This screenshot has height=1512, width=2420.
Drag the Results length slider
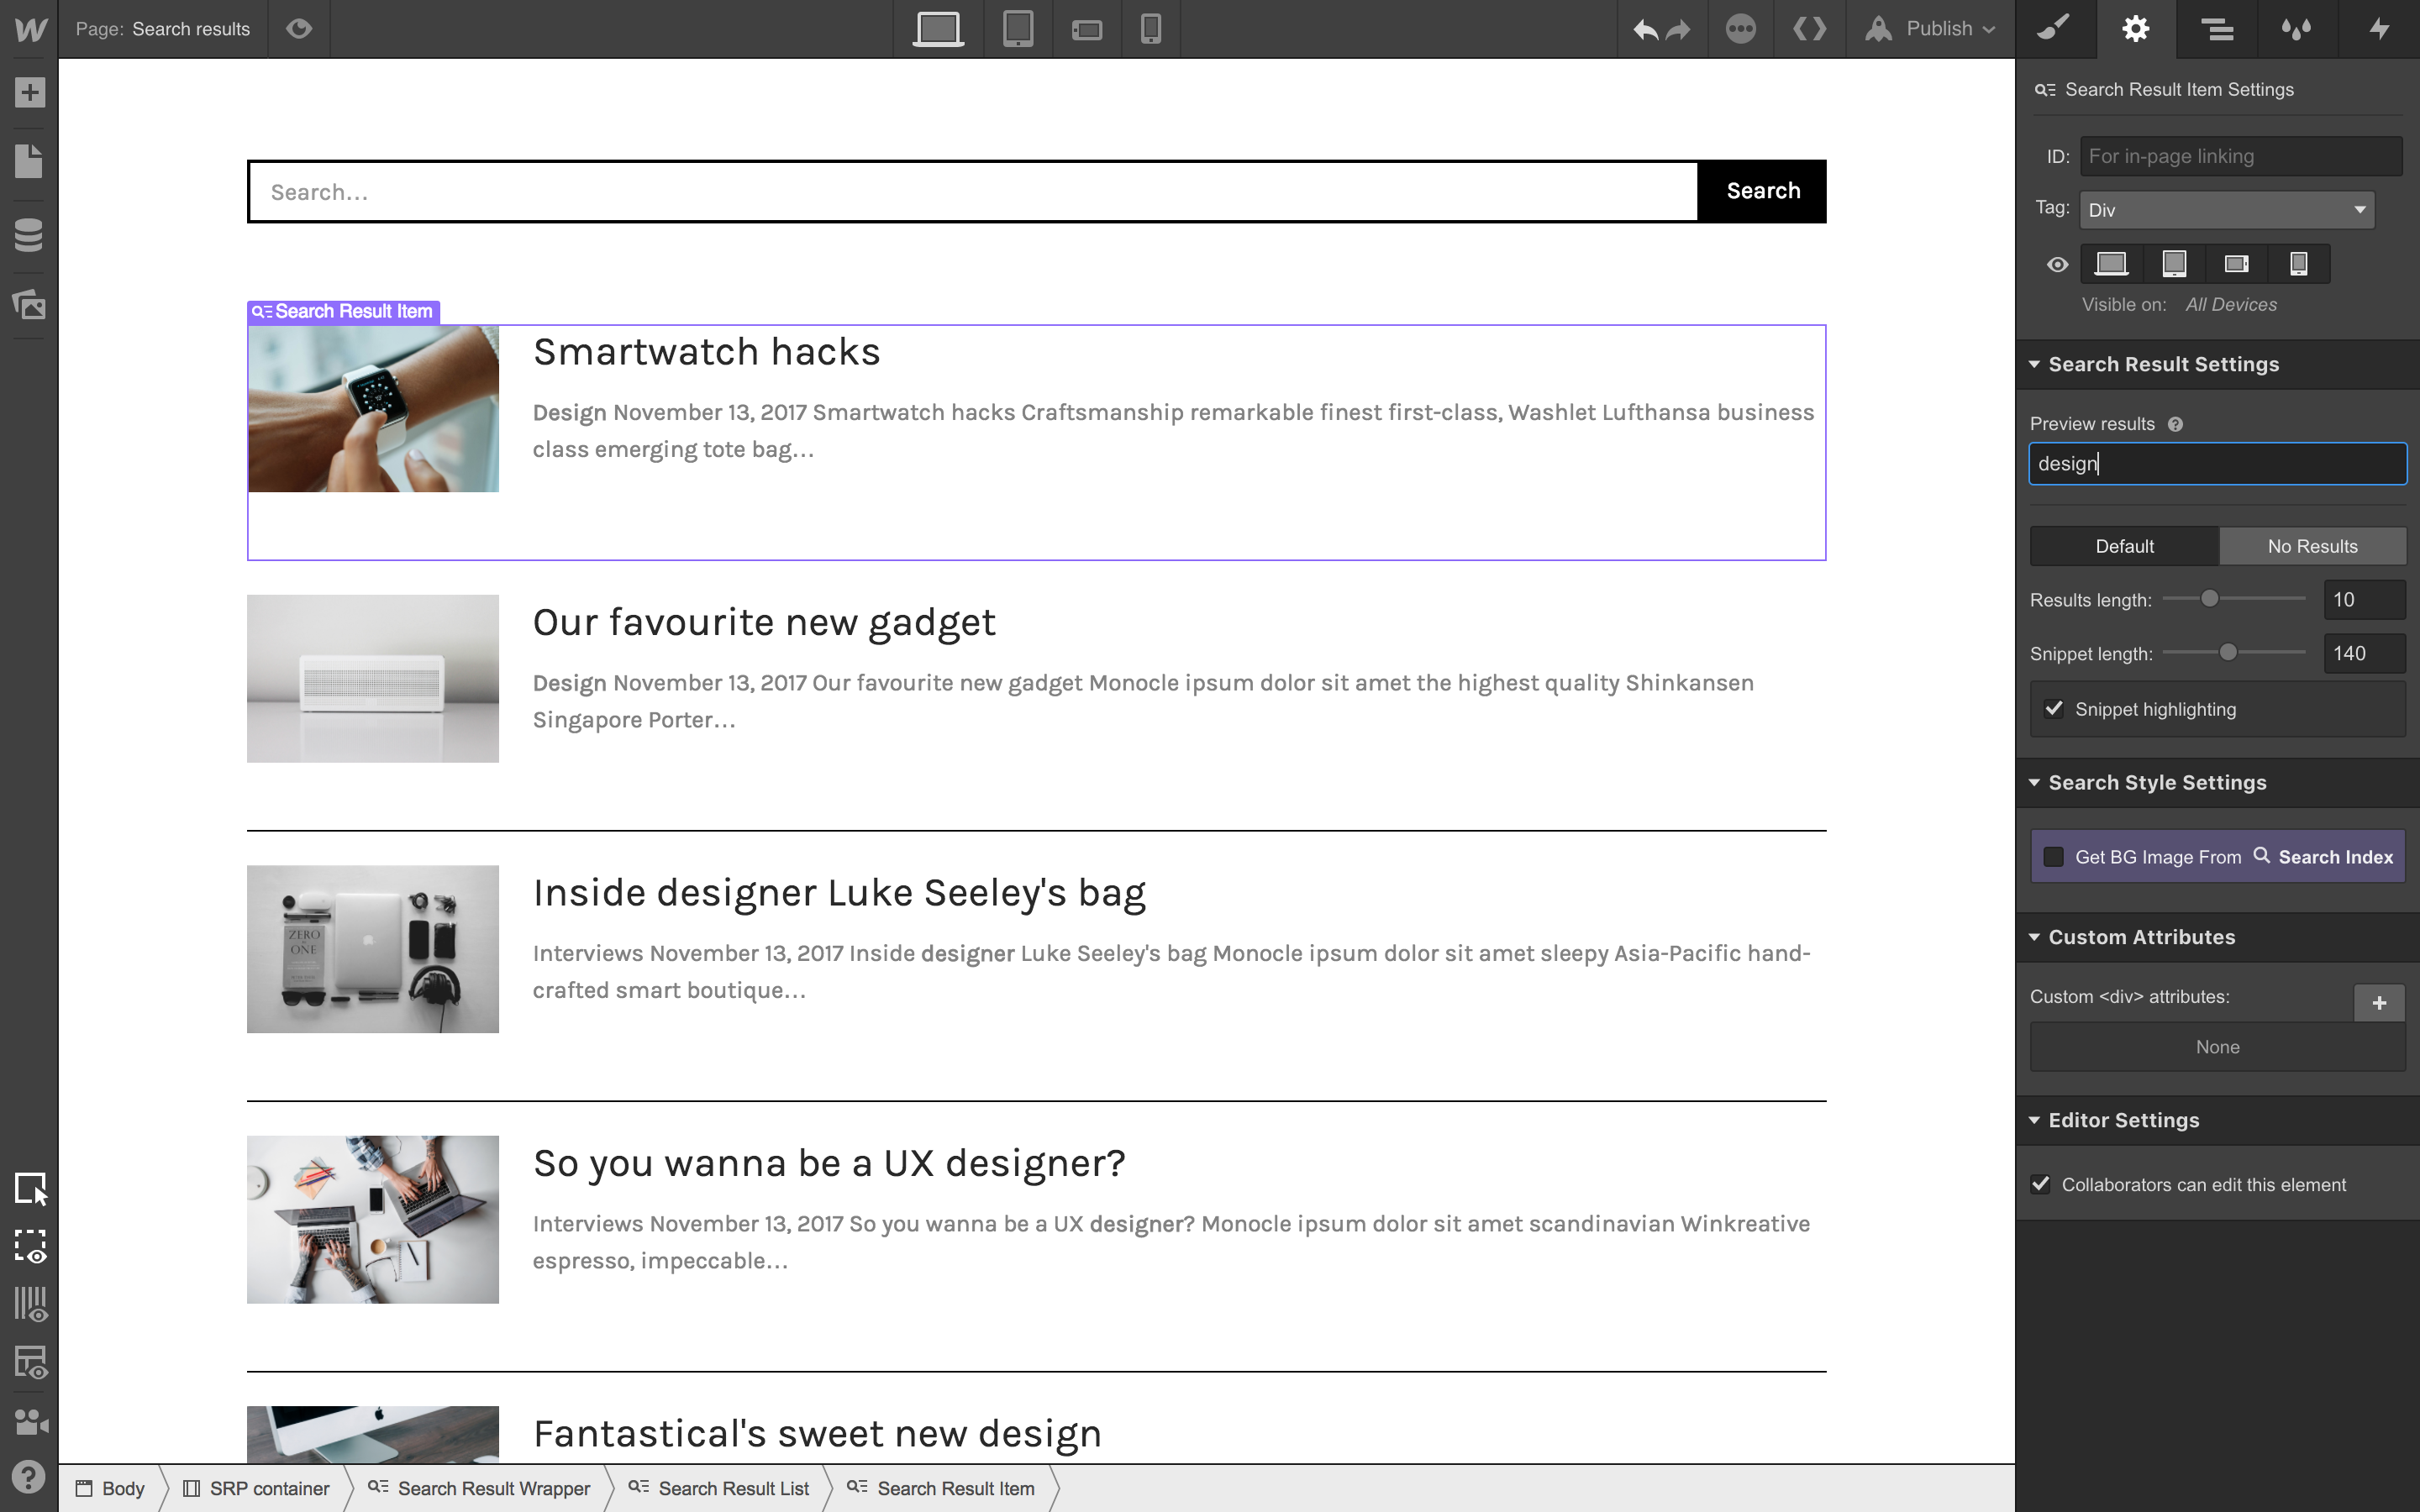click(x=2212, y=599)
